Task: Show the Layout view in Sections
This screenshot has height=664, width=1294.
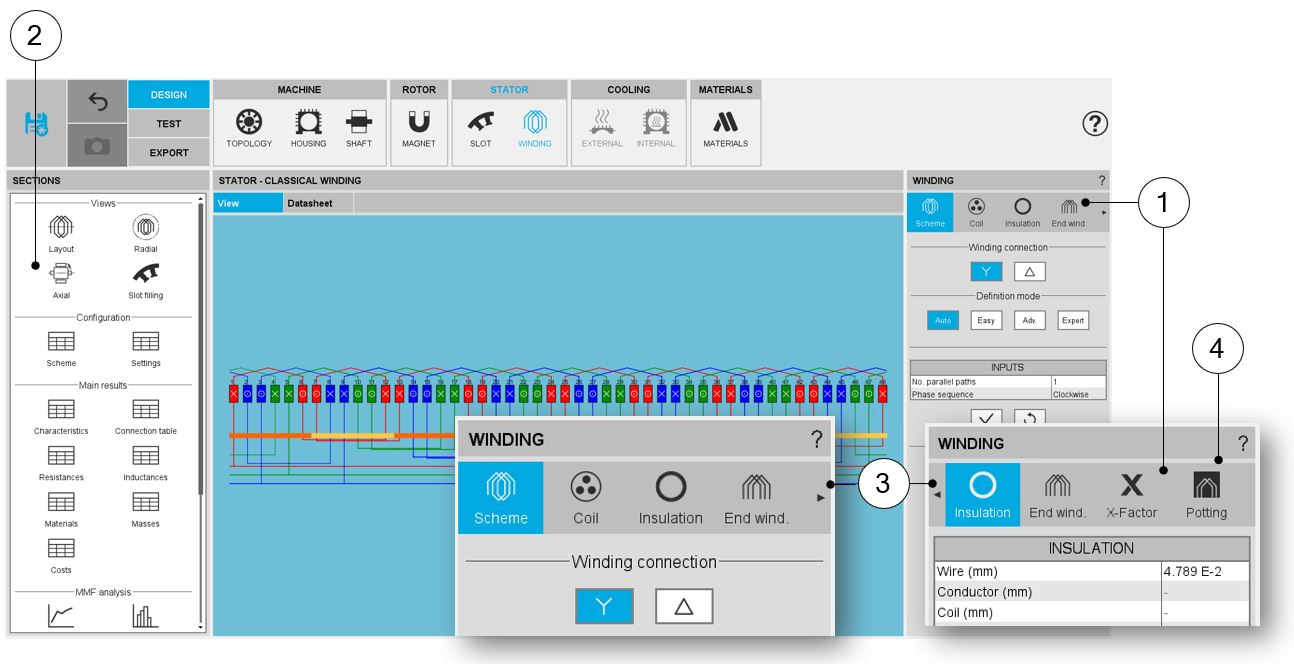Action: 61,233
